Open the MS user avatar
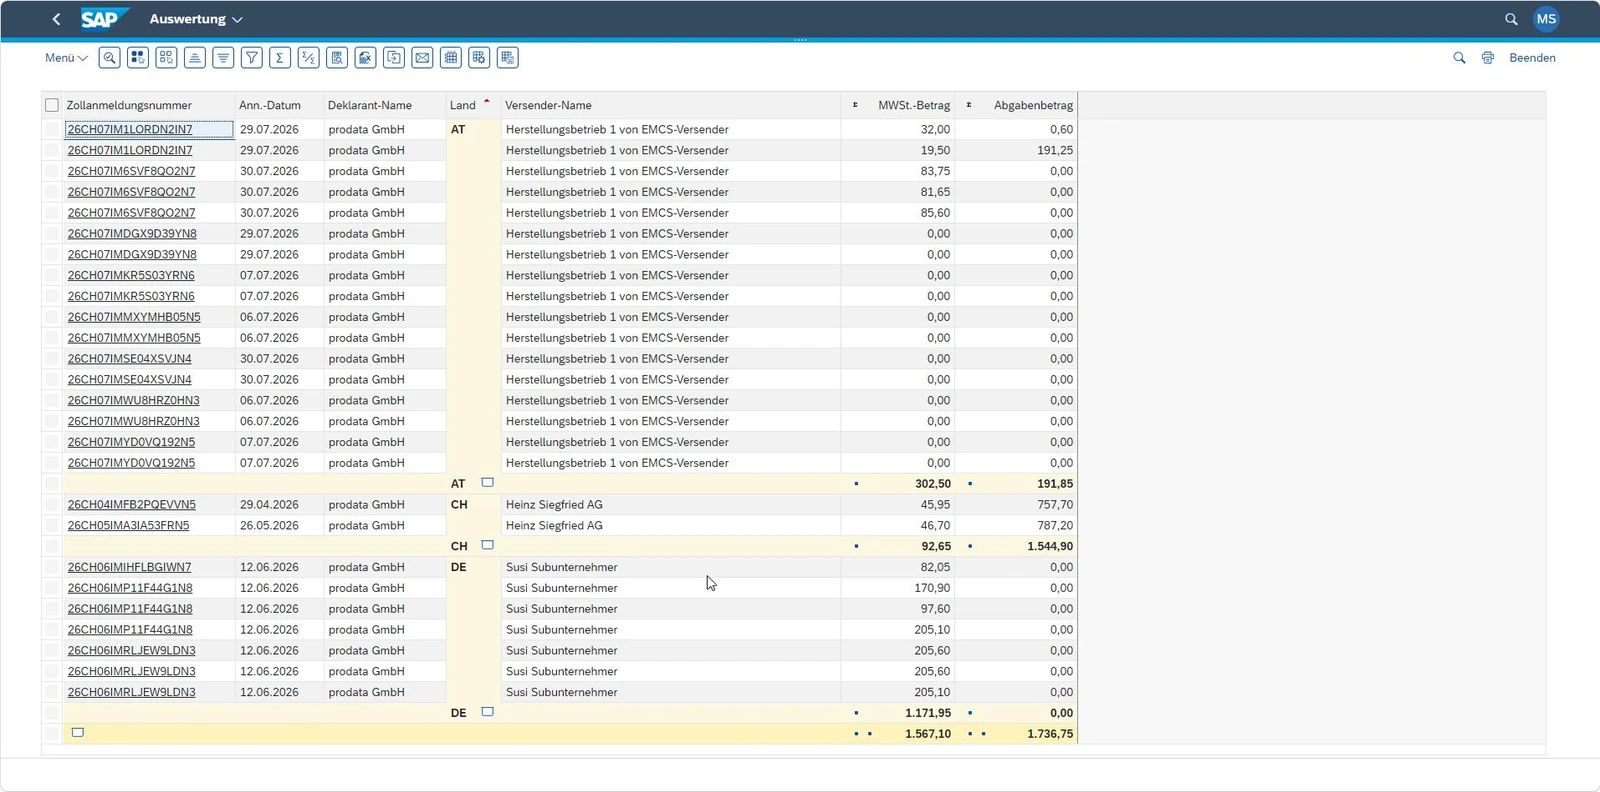This screenshot has height=792, width=1600. (x=1546, y=19)
